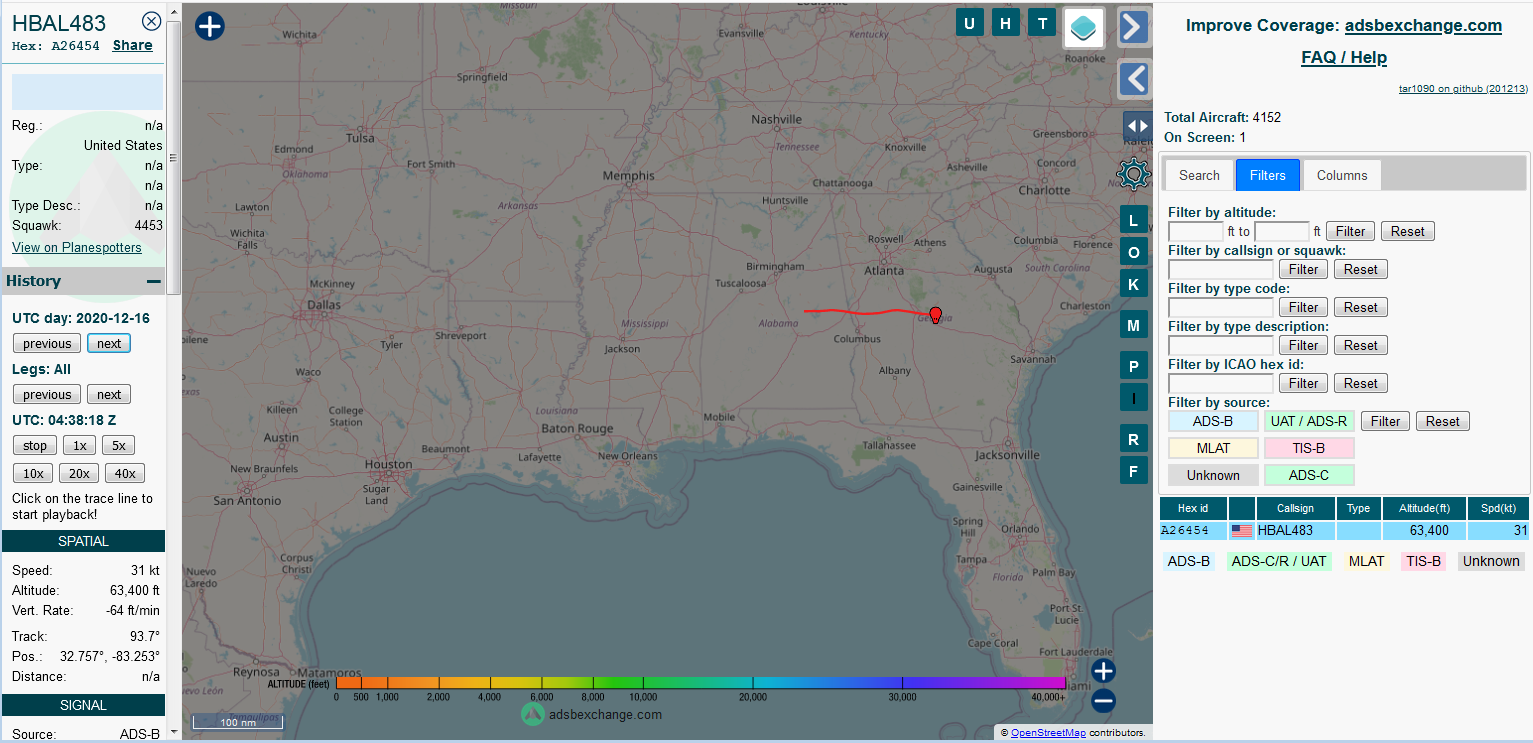Reset the type code filter
The width and height of the screenshot is (1533, 743).
point(1360,307)
